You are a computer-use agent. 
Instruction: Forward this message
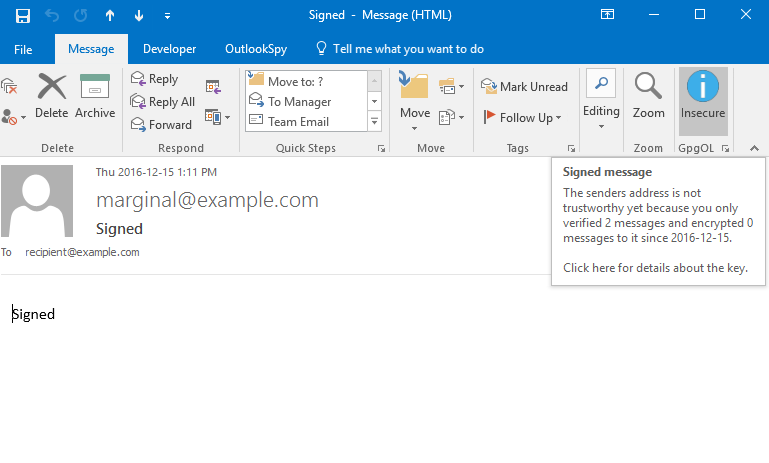pyautogui.click(x=161, y=125)
